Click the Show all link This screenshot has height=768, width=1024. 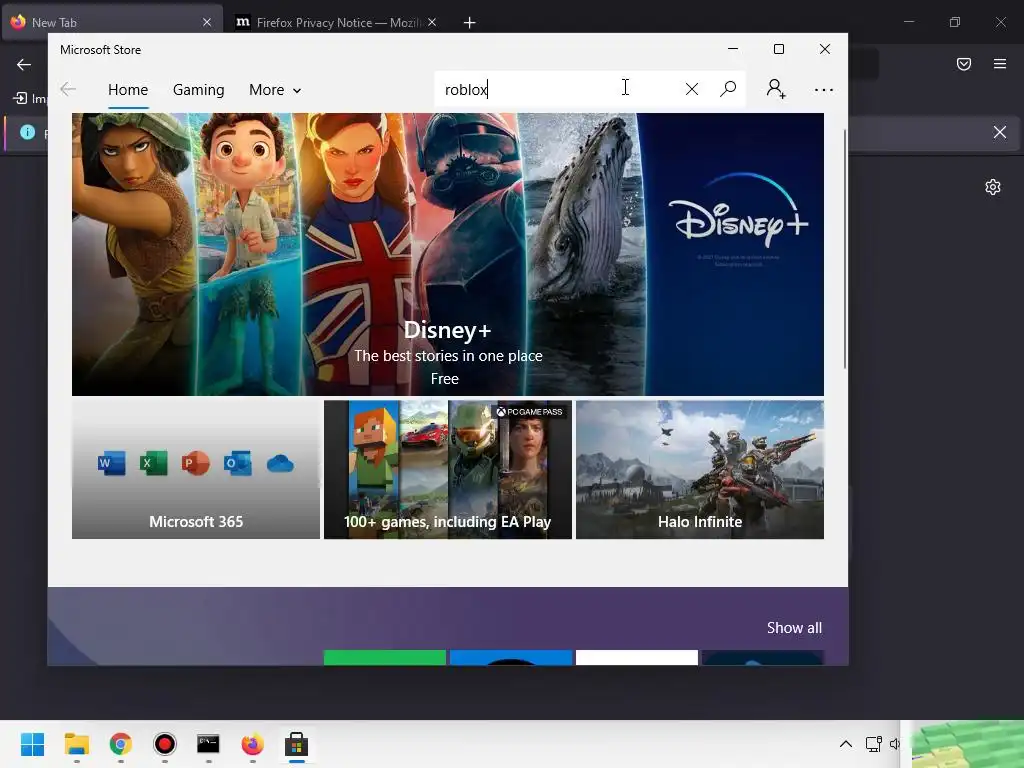coord(794,628)
